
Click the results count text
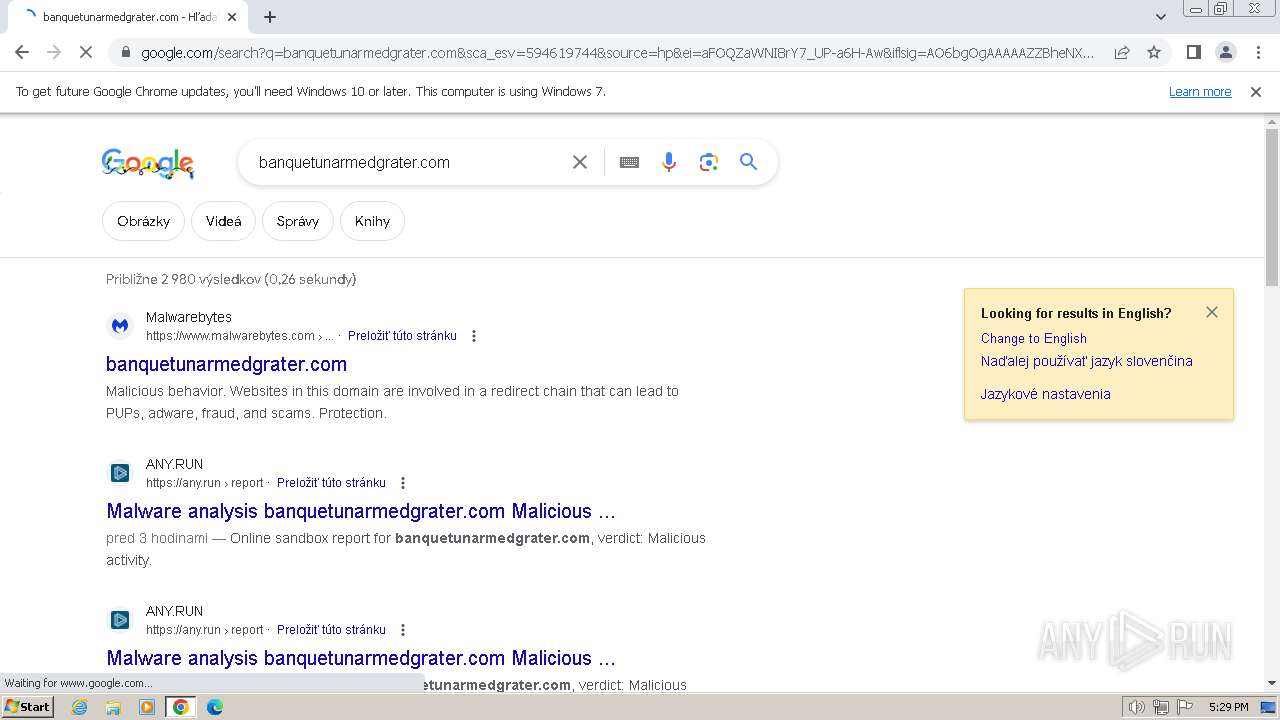click(x=231, y=279)
